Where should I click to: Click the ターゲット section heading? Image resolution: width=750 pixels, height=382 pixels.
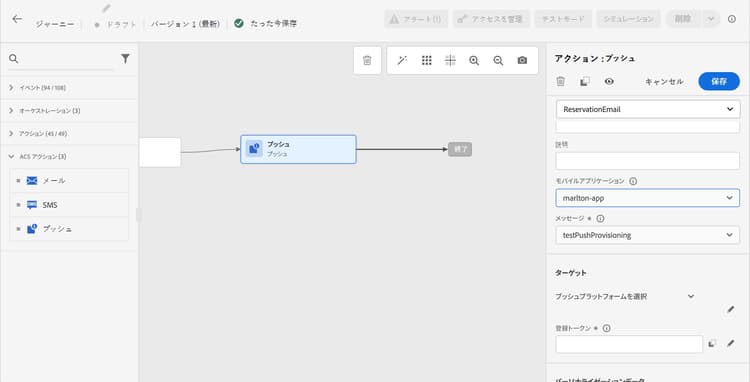pyautogui.click(x=571, y=273)
